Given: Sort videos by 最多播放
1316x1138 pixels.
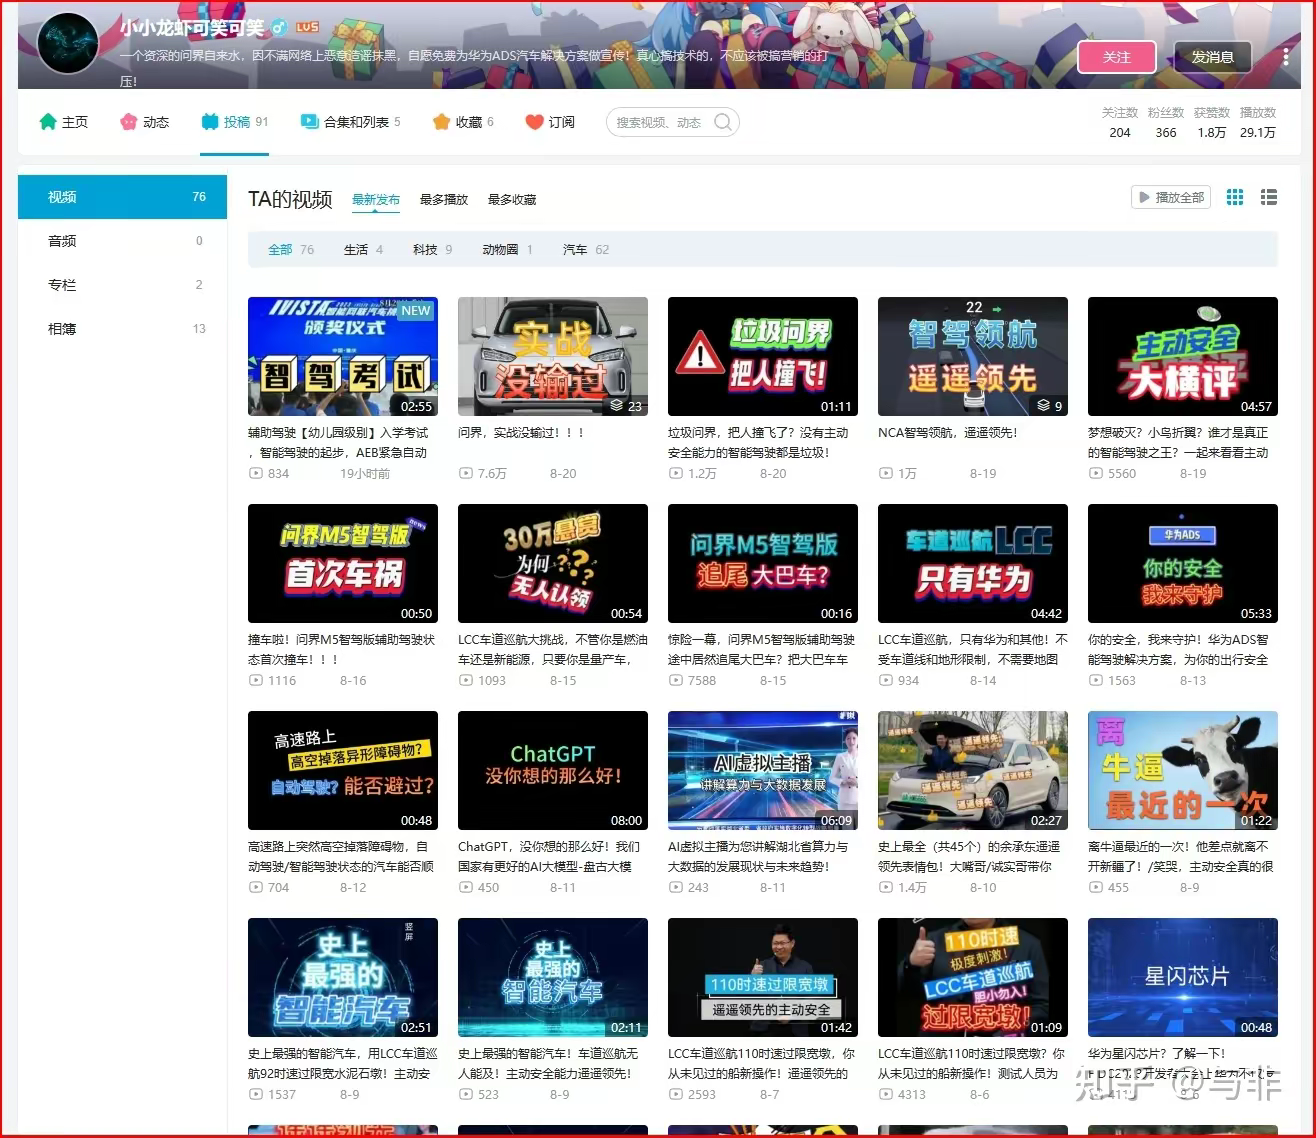Looking at the screenshot, I should (x=444, y=200).
